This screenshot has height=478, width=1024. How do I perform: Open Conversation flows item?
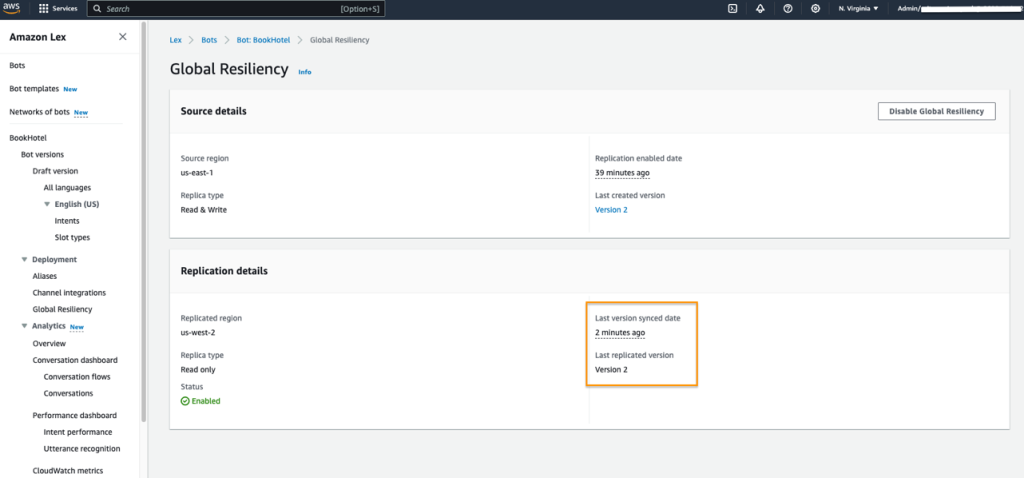coord(77,376)
